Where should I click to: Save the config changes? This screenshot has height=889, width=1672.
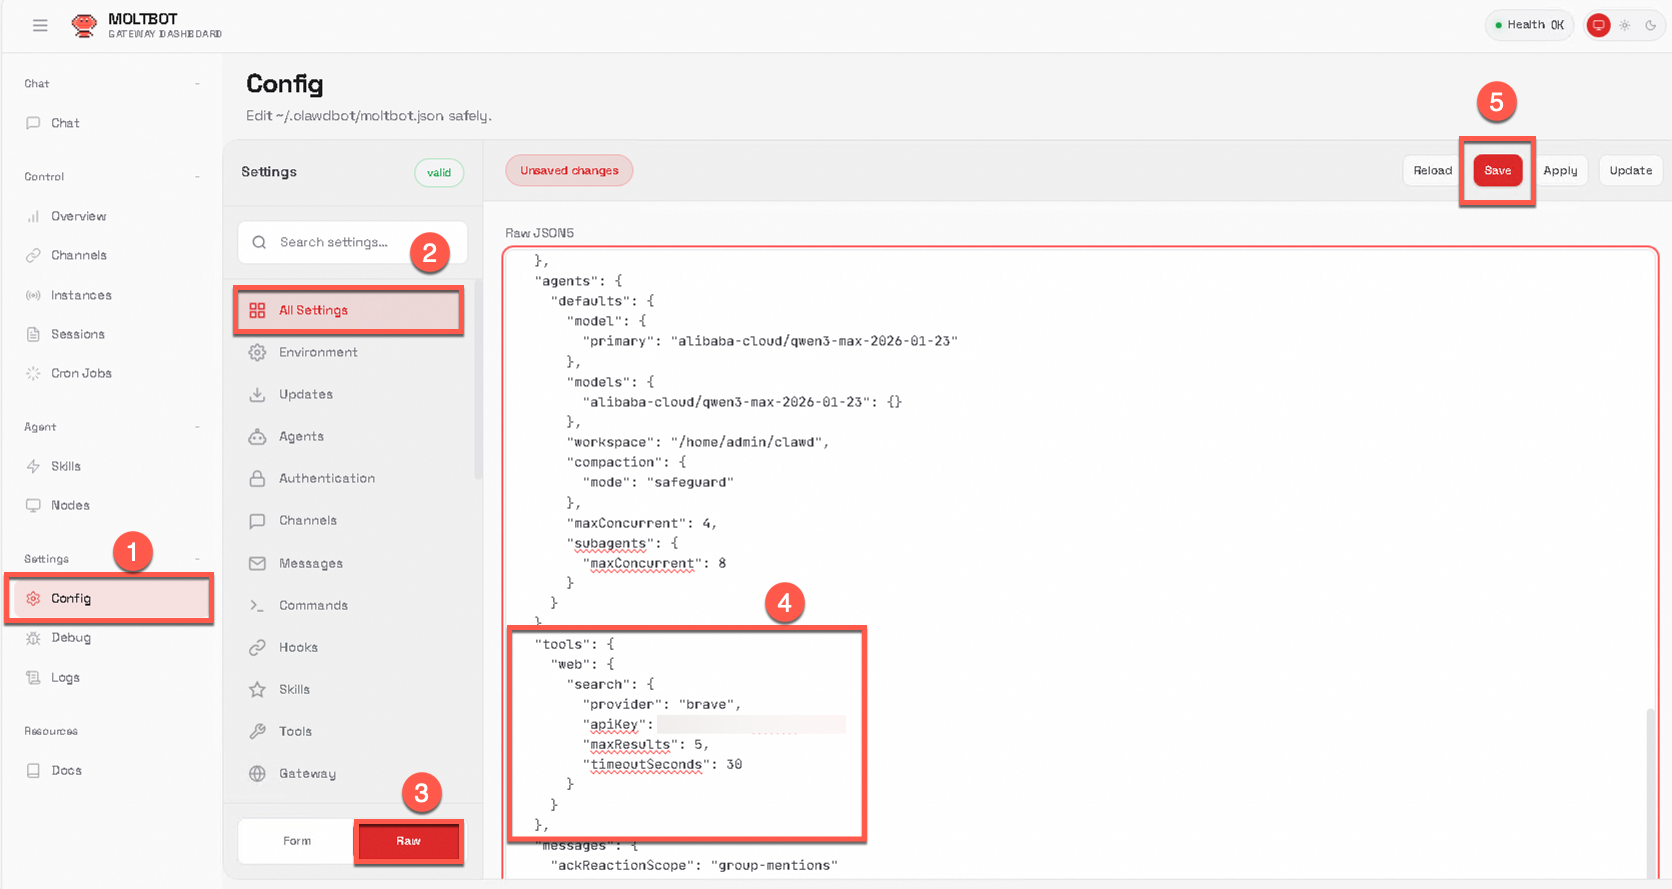click(1497, 171)
